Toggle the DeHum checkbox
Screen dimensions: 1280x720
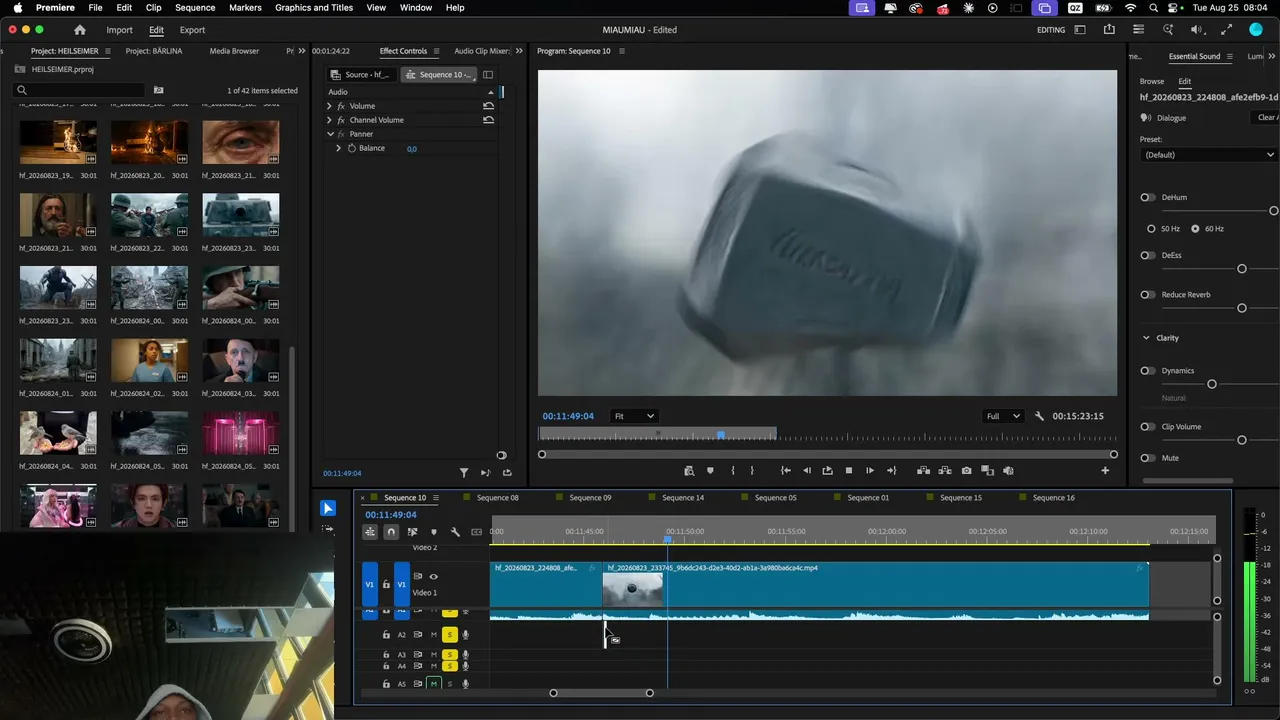click(x=1148, y=197)
